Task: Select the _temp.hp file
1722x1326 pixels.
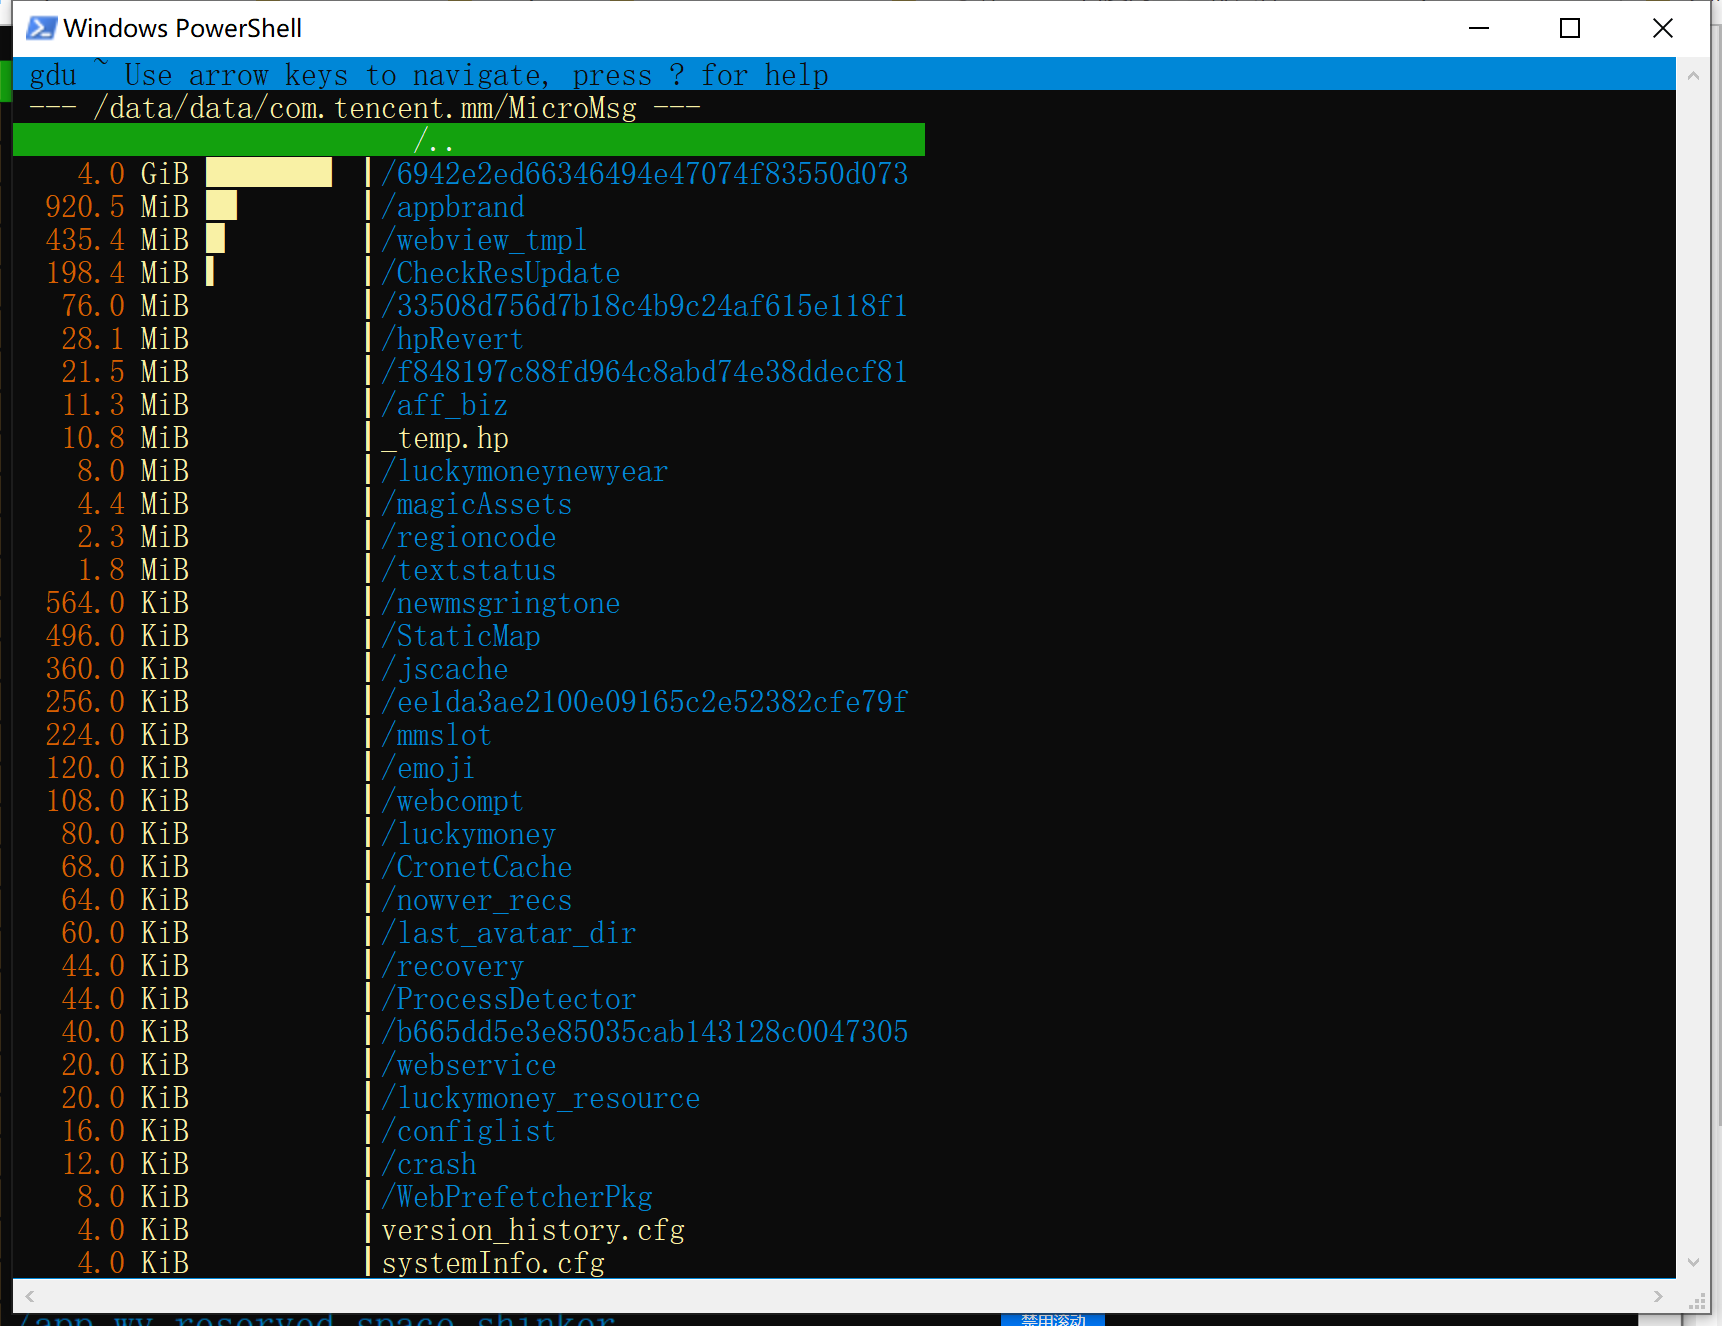Action: [445, 437]
